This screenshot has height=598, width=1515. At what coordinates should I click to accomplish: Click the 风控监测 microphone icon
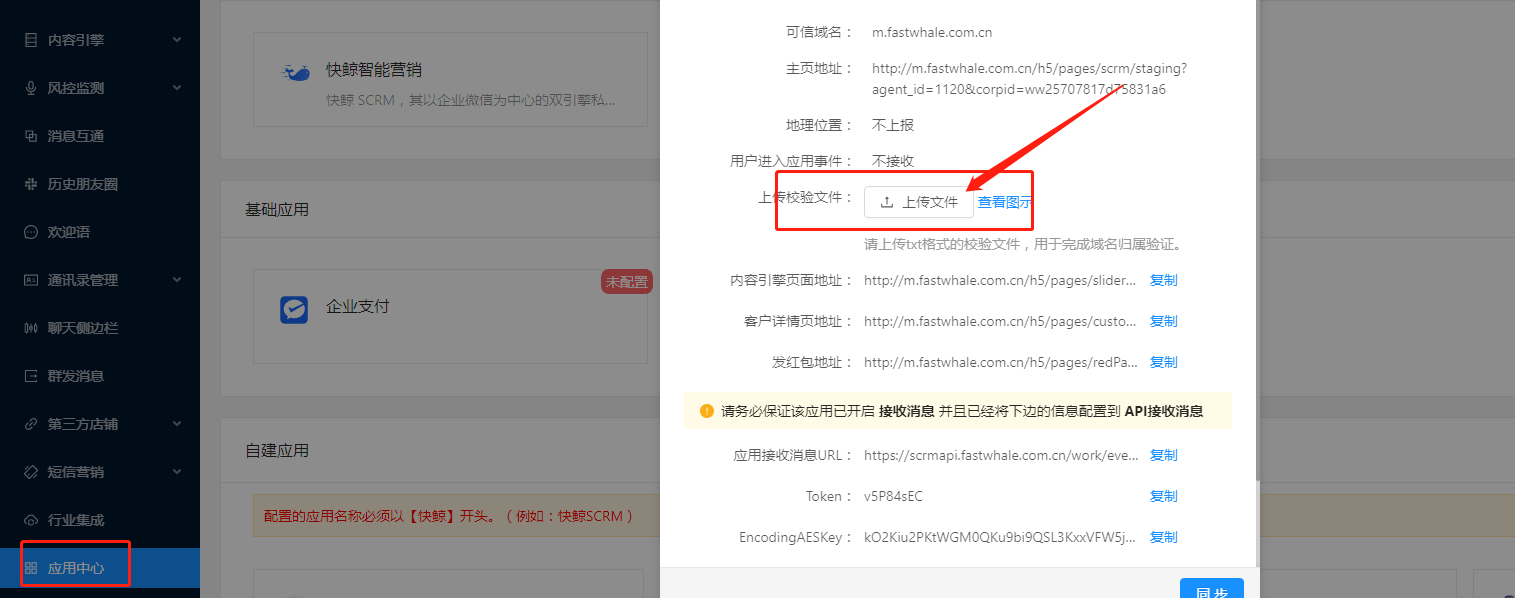pos(30,88)
